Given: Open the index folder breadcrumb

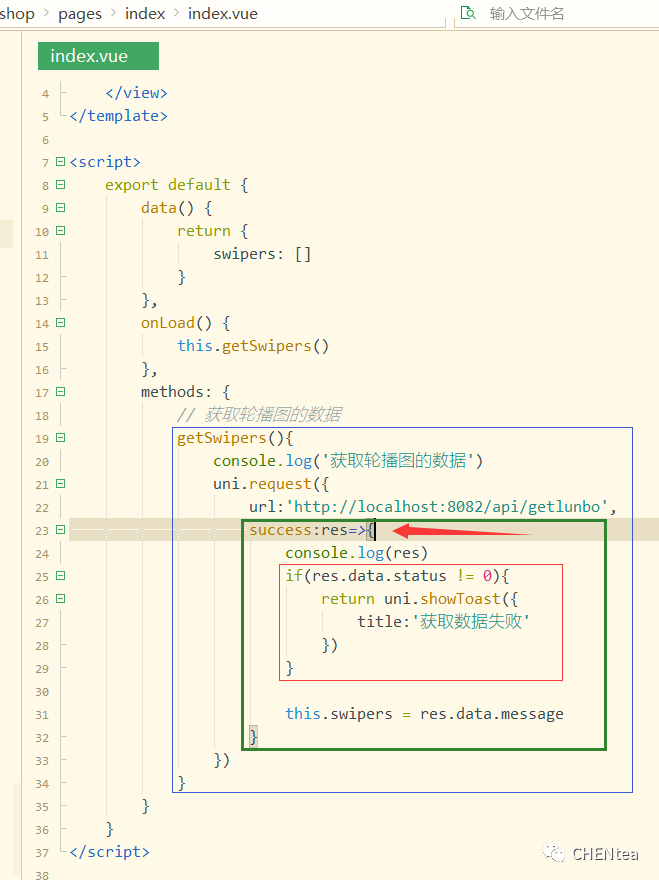Looking at the screenshot, I should [x=145, y=13].
